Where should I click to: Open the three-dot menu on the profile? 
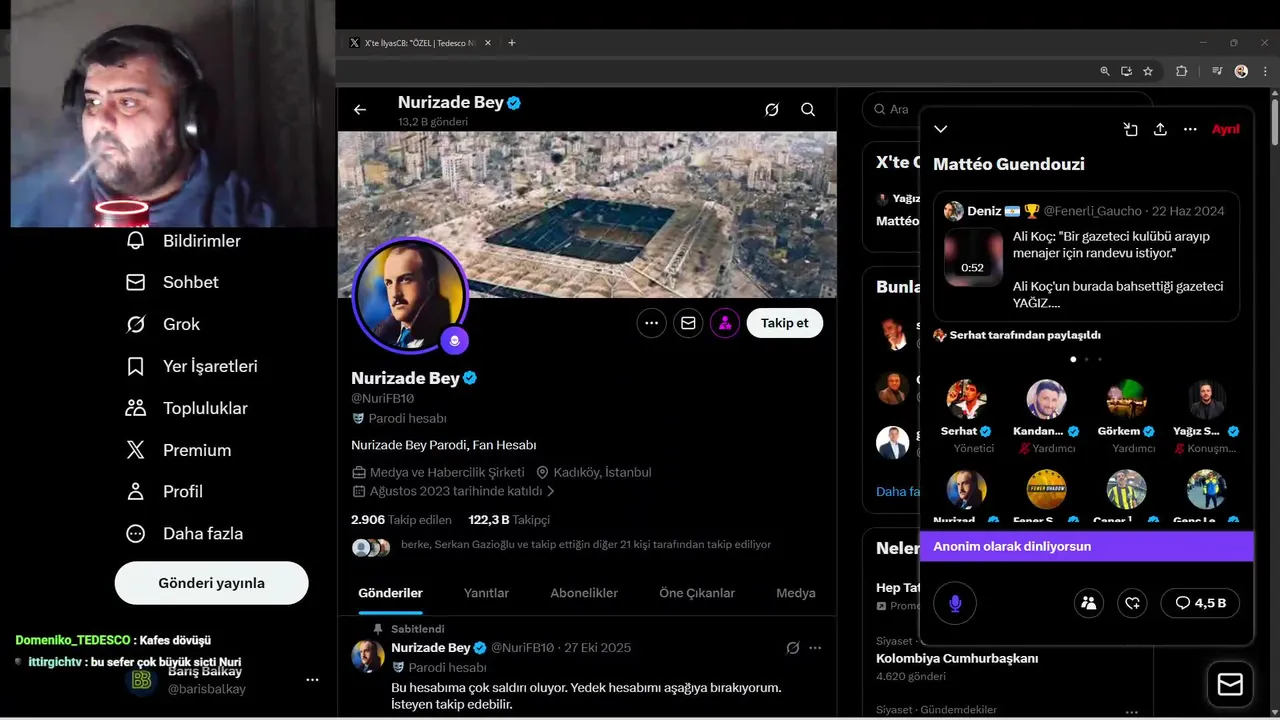651,323
